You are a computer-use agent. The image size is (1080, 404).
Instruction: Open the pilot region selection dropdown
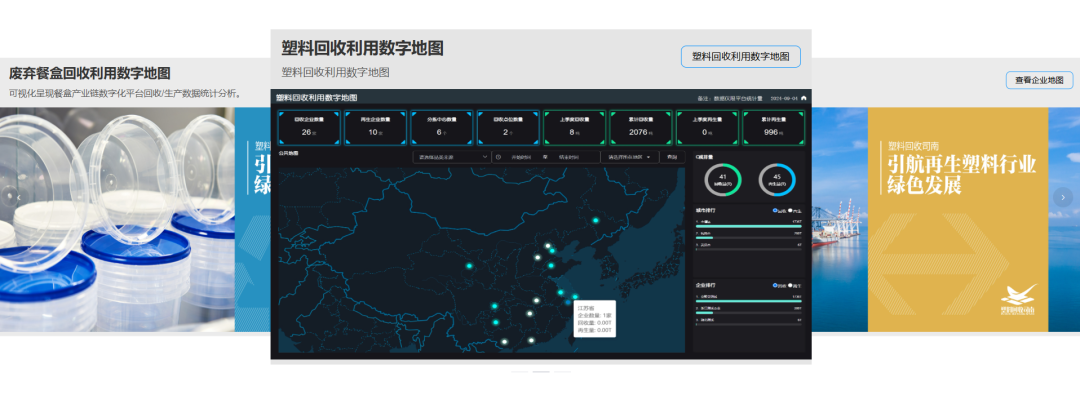point(630,157)
